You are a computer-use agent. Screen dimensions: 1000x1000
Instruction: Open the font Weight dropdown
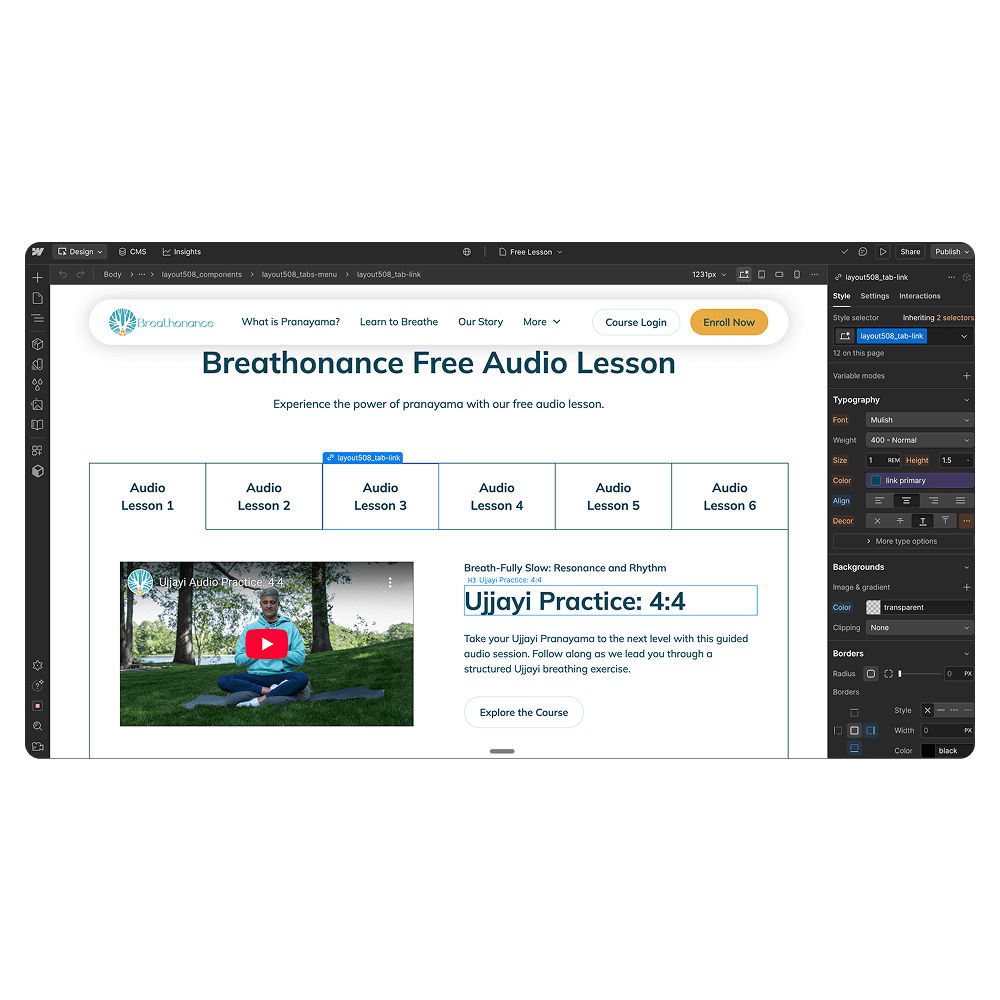coord(918,440)
